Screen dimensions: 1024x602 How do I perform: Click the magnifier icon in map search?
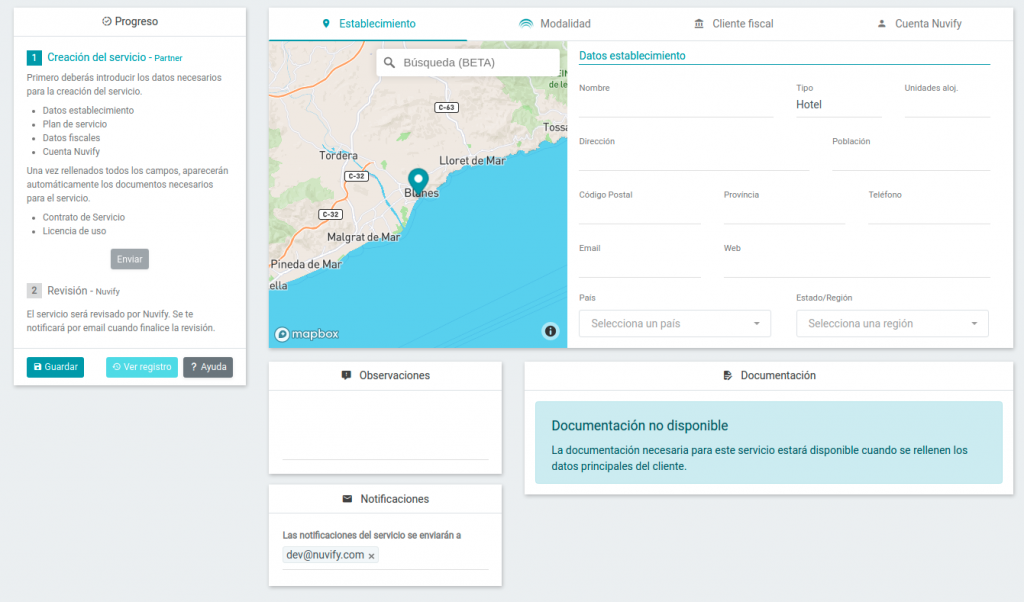[389, 63]
